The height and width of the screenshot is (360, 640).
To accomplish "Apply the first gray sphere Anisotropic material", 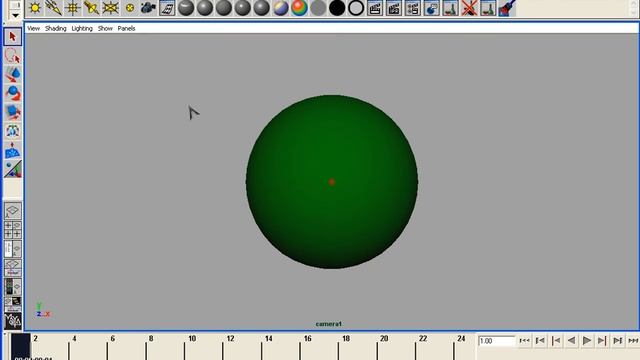I will [186, 8].
